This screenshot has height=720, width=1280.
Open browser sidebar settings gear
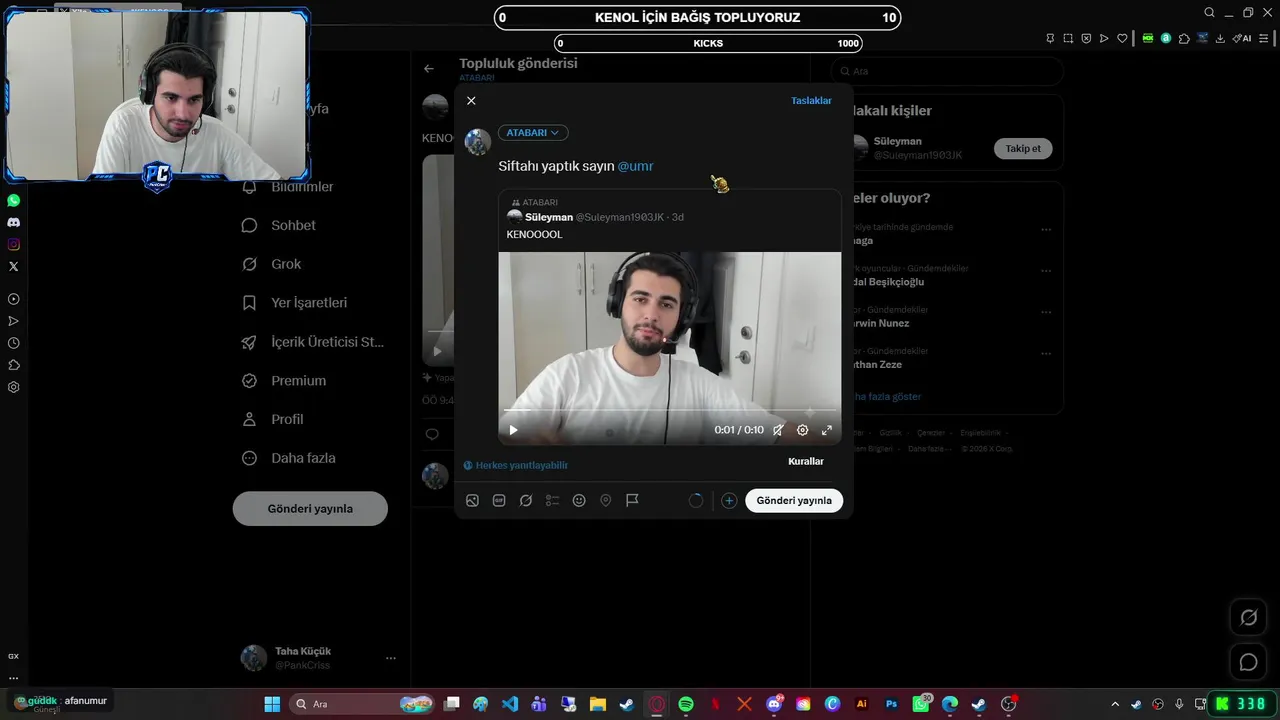pos(13,387)
